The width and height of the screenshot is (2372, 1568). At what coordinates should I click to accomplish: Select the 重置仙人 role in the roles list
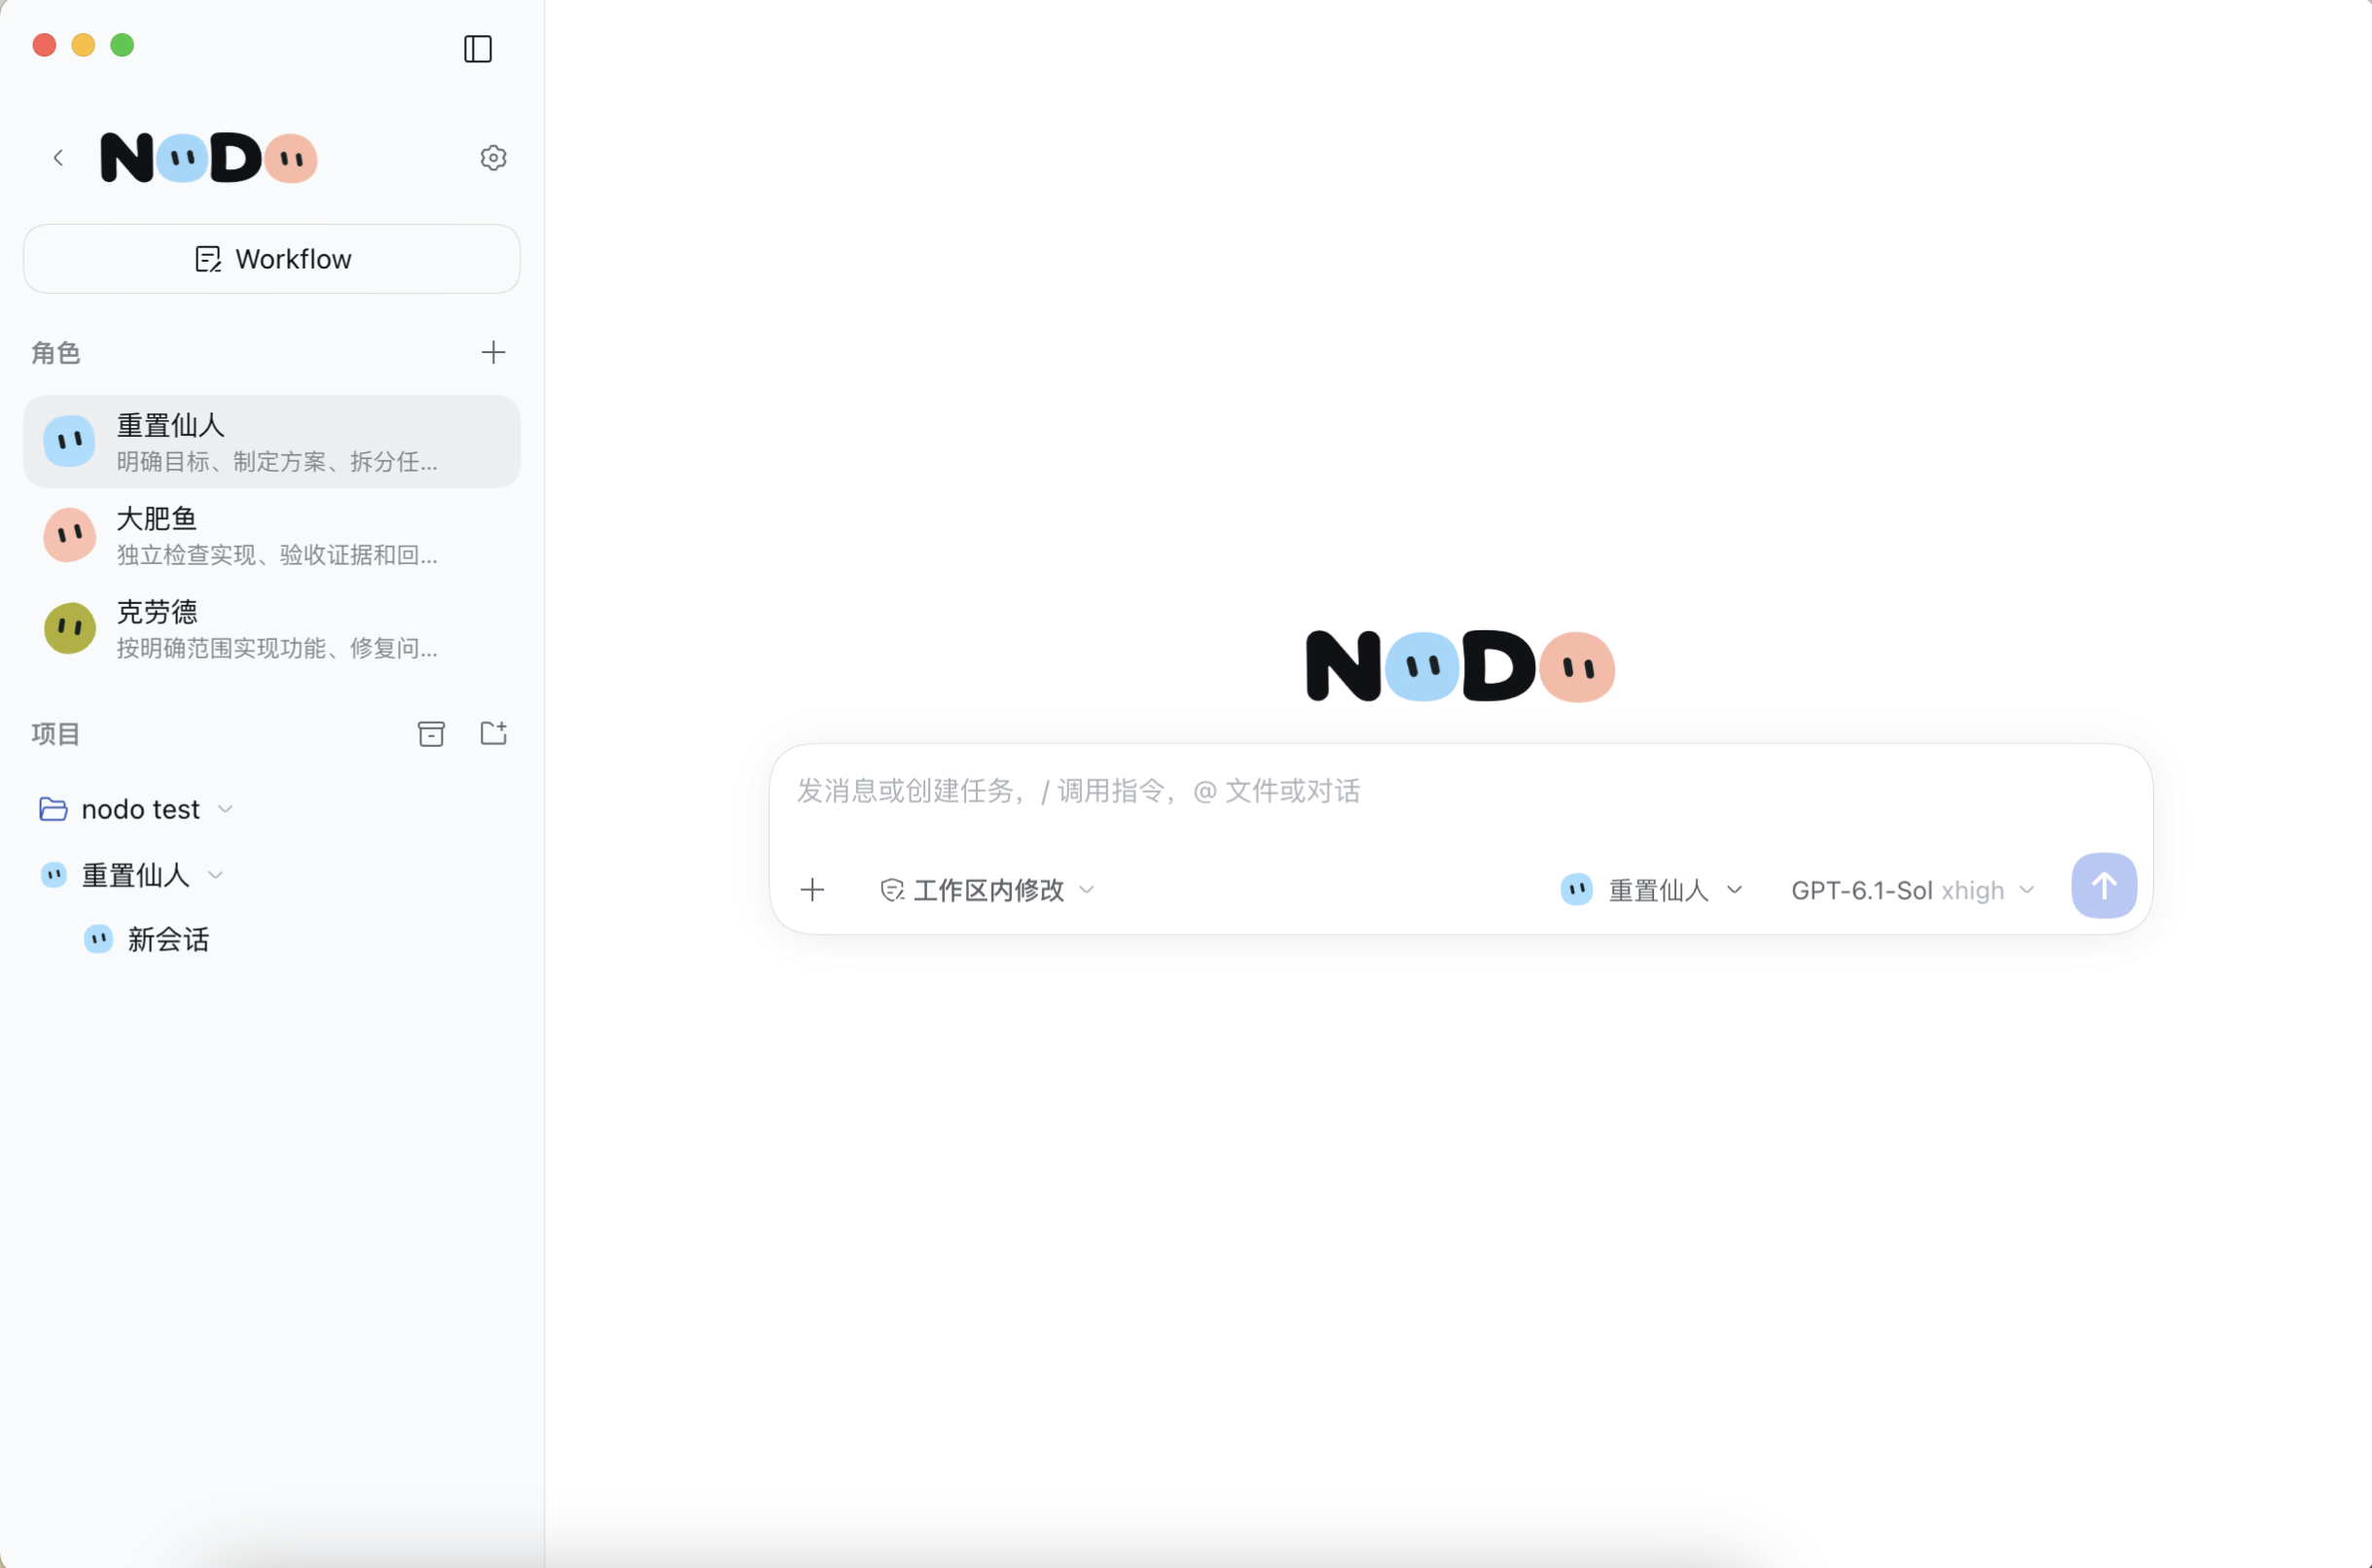[272, 441]
